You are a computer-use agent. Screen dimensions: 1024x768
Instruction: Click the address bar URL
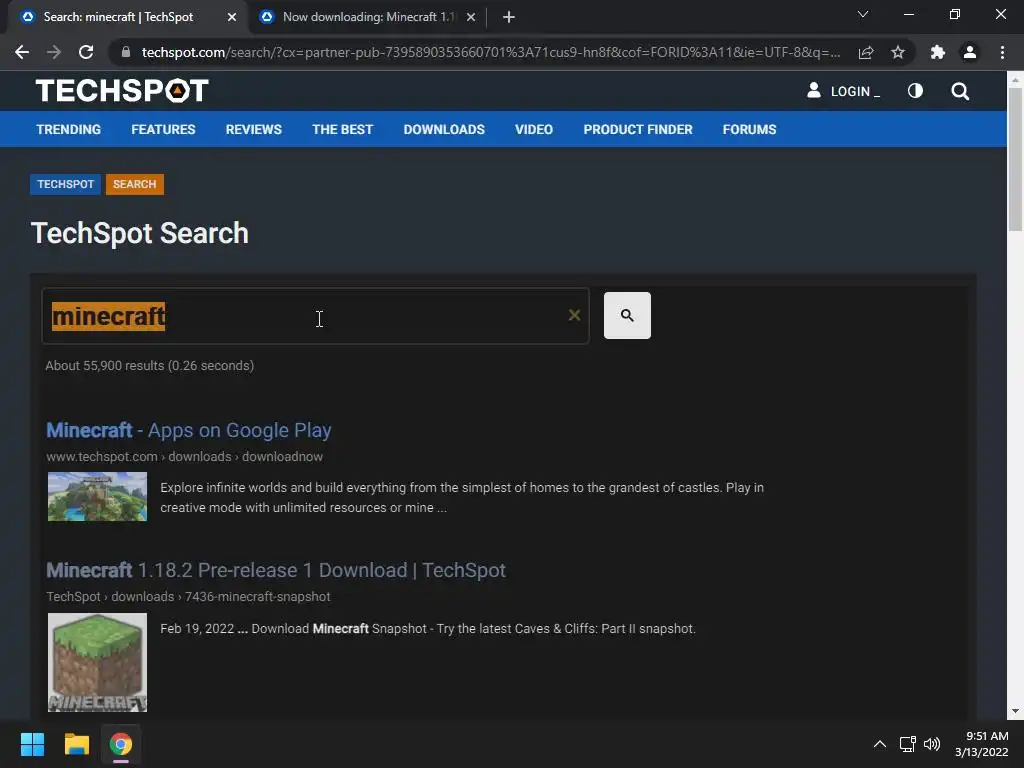point(490,52)
